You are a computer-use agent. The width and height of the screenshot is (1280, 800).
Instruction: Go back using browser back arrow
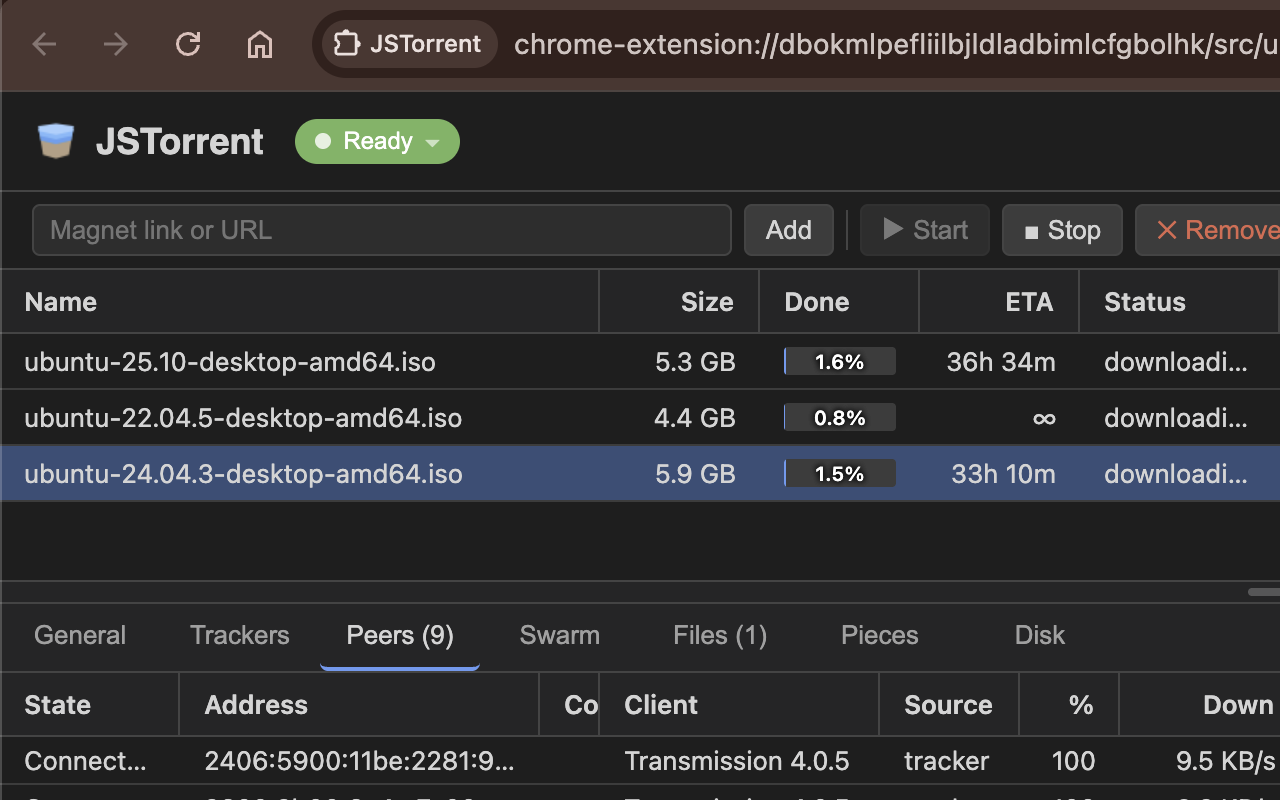point(44,44)
